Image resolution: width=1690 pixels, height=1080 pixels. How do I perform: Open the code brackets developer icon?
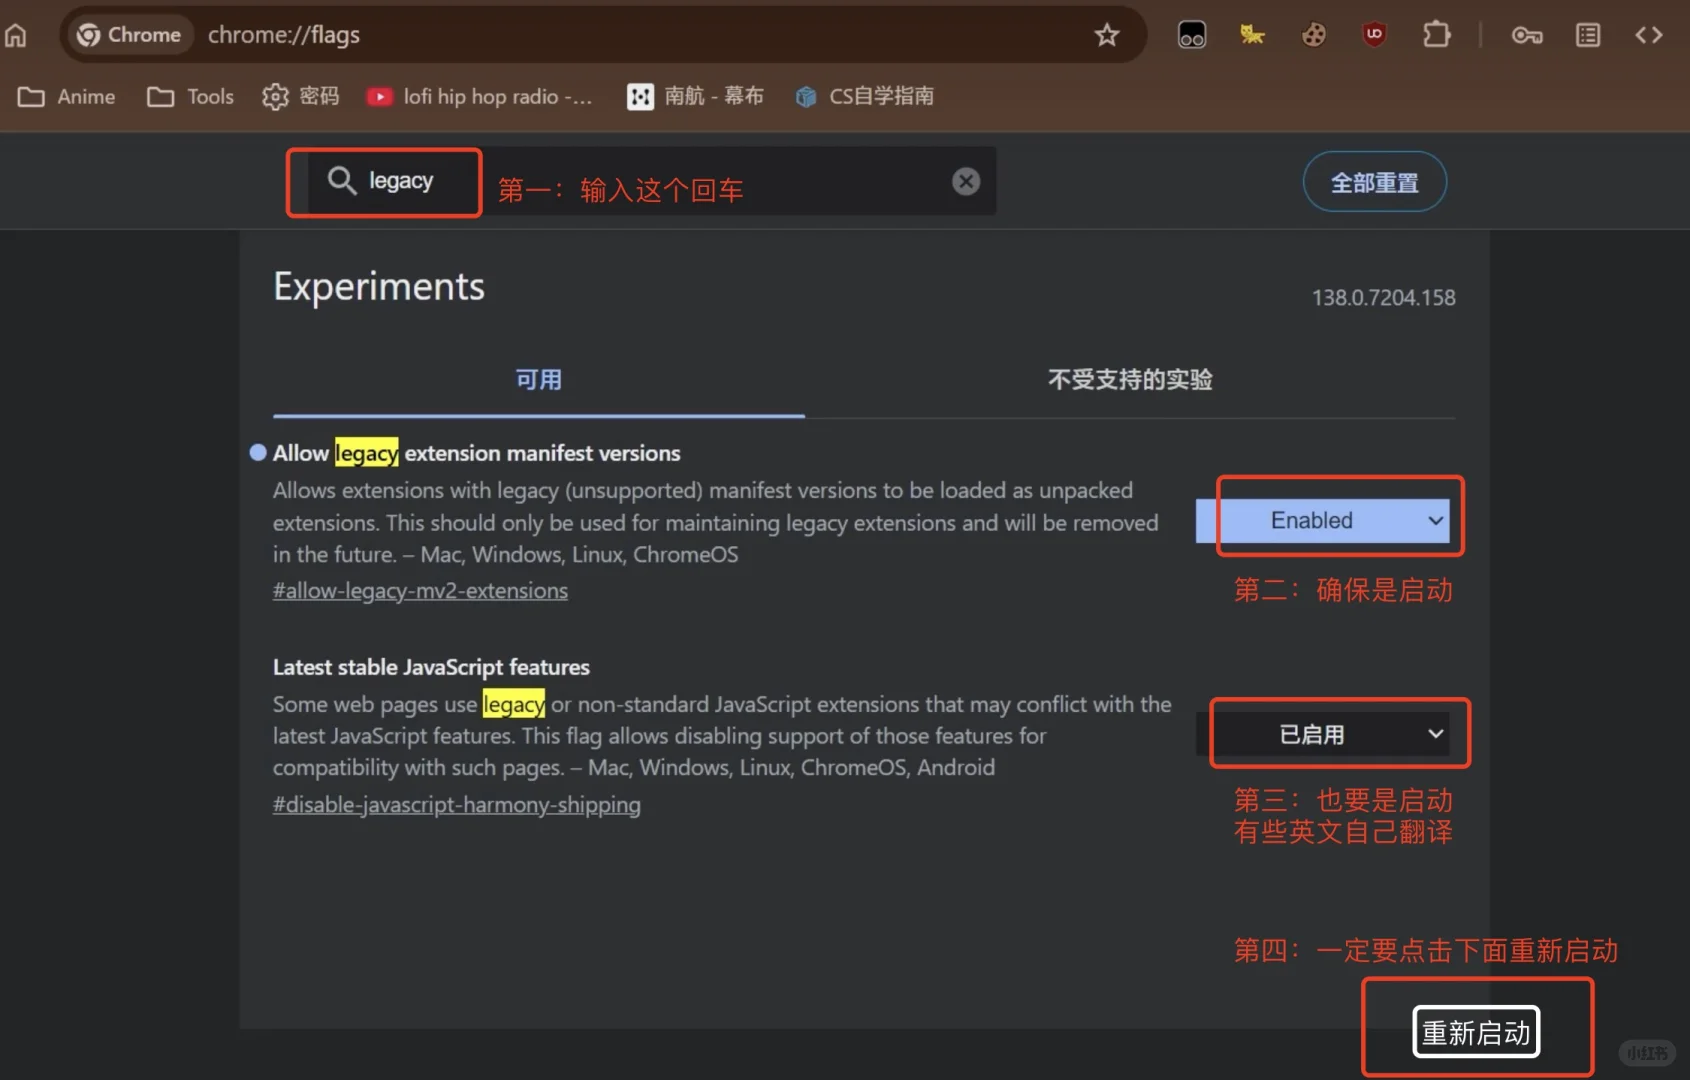point(1650,34)
